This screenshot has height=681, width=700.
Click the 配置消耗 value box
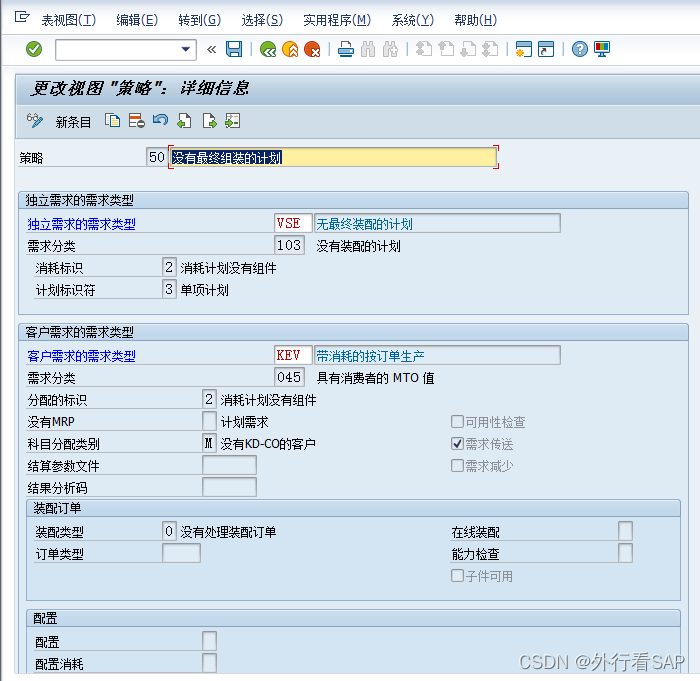209,663
